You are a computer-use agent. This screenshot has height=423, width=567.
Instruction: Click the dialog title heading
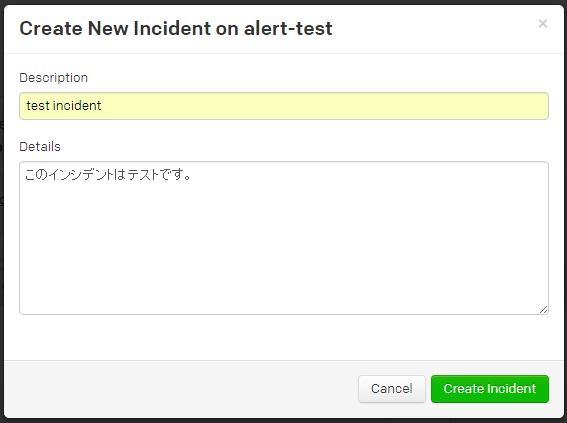(176, 28)
